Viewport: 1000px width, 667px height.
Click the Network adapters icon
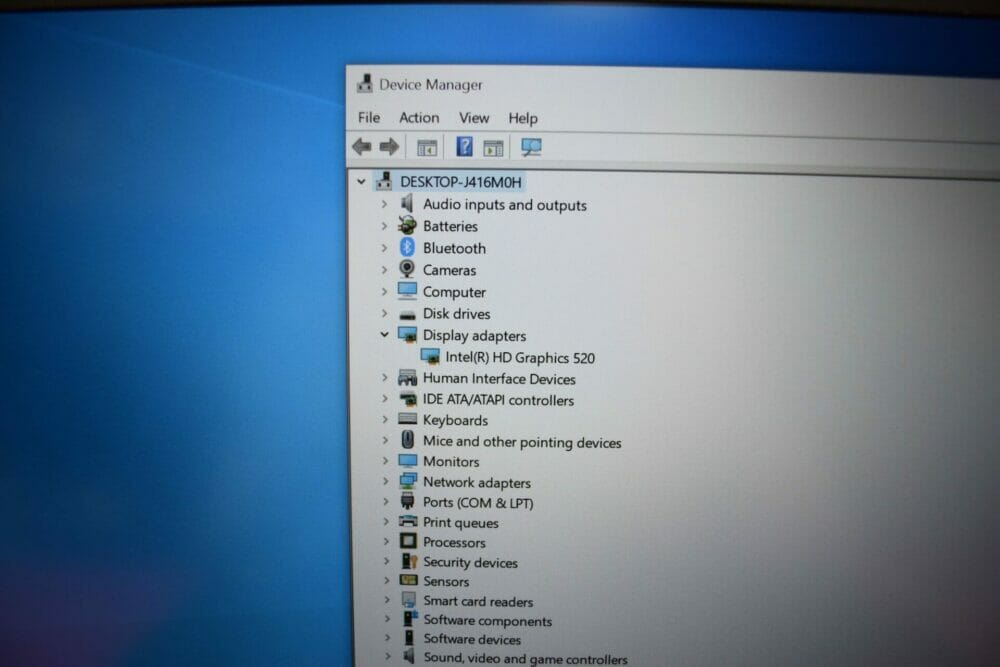[408, 481]
